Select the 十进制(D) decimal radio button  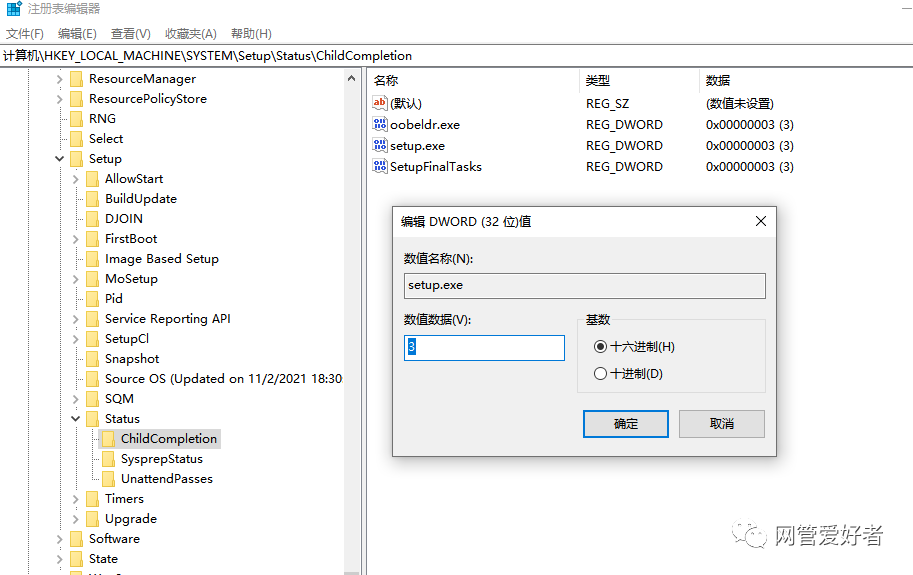(x=600, y=374)
